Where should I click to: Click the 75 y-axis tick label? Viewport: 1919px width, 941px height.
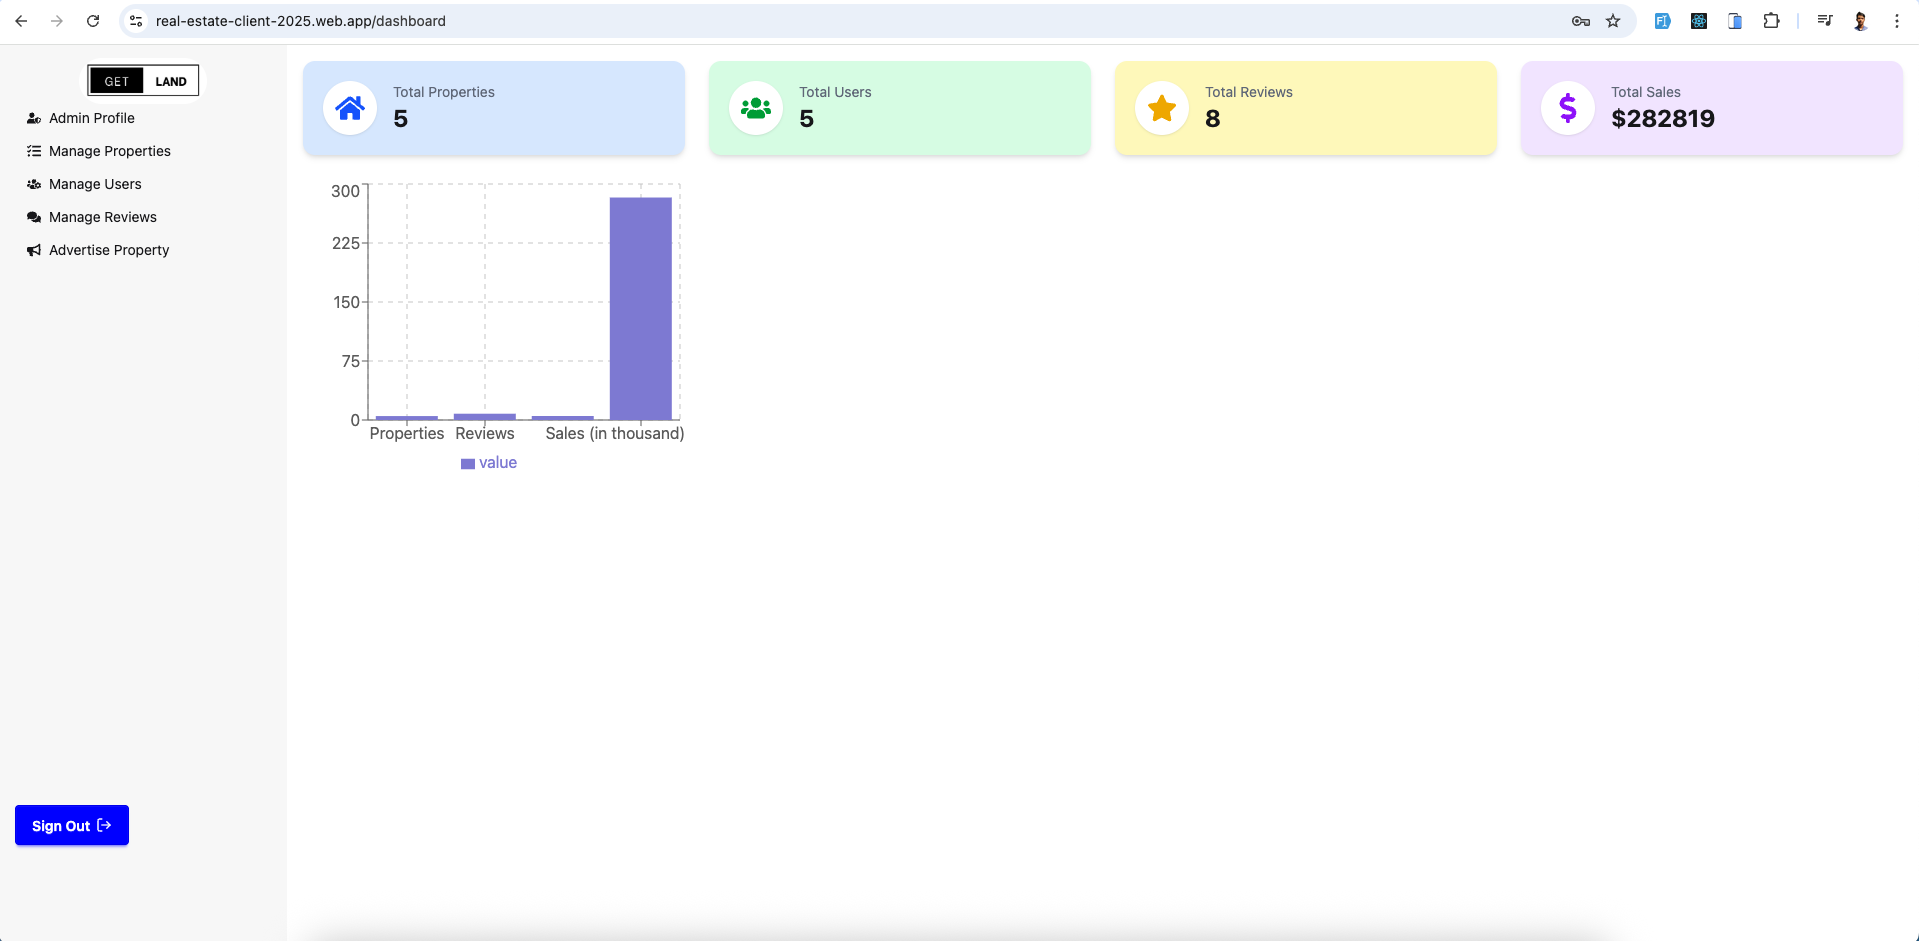point(350,361)
